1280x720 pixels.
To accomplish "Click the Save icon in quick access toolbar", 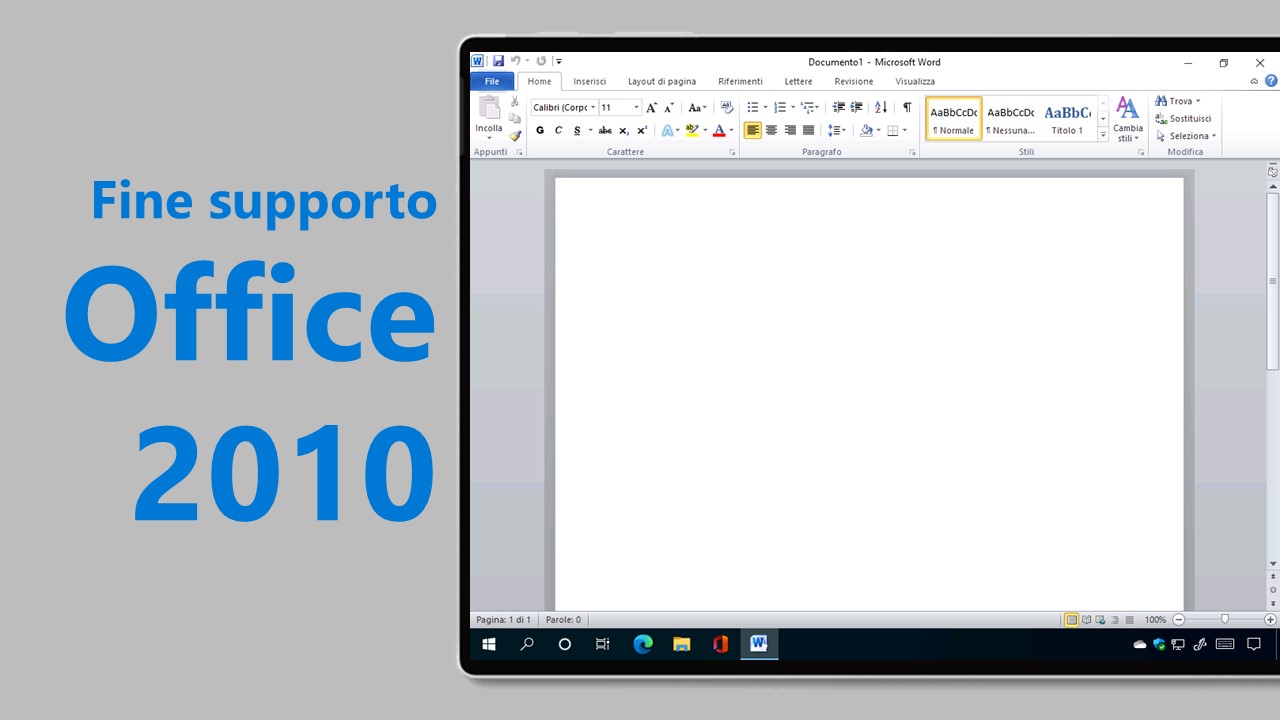I will pos(498,61).
